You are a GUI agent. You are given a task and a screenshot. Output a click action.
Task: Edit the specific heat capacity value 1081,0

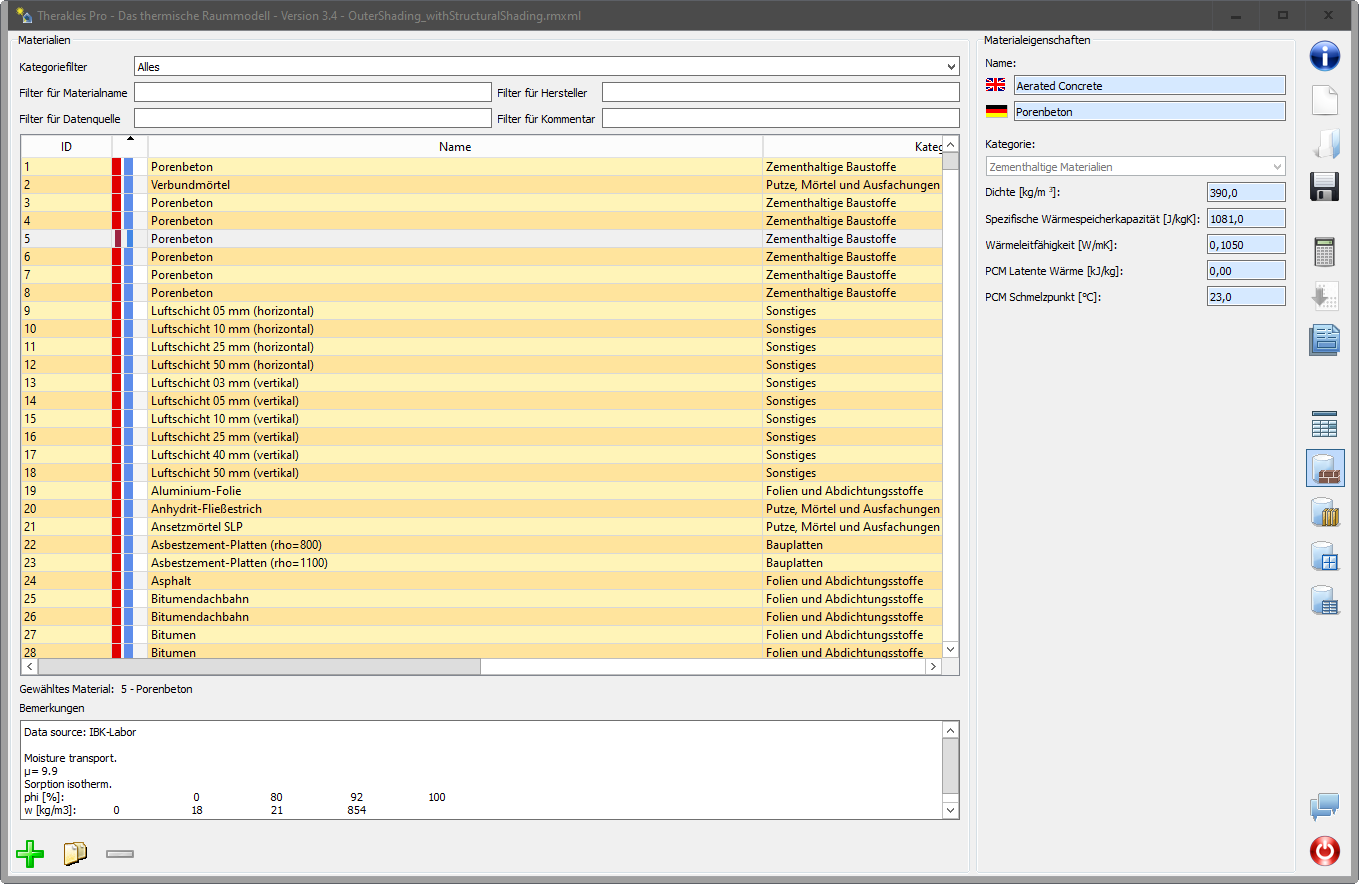tap(1246, 219)
